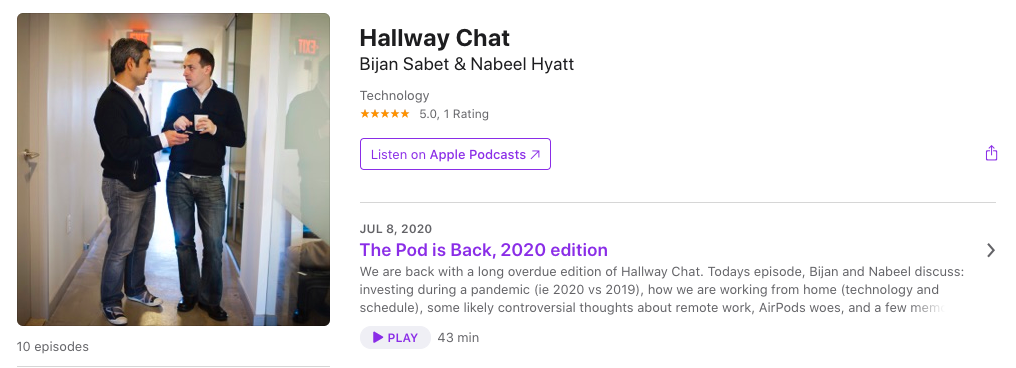Expand episode details with right chevron

pos(990,250)
